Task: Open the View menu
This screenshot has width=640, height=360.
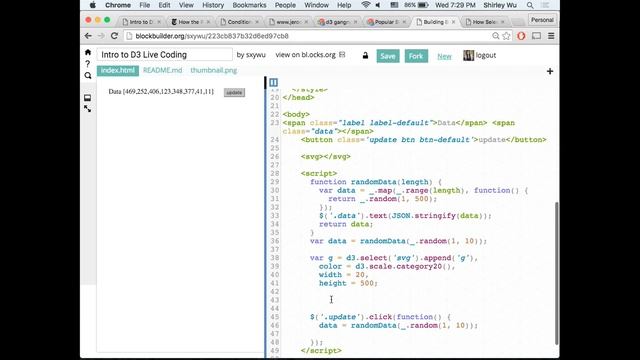Action: click(x=186, y=5)
